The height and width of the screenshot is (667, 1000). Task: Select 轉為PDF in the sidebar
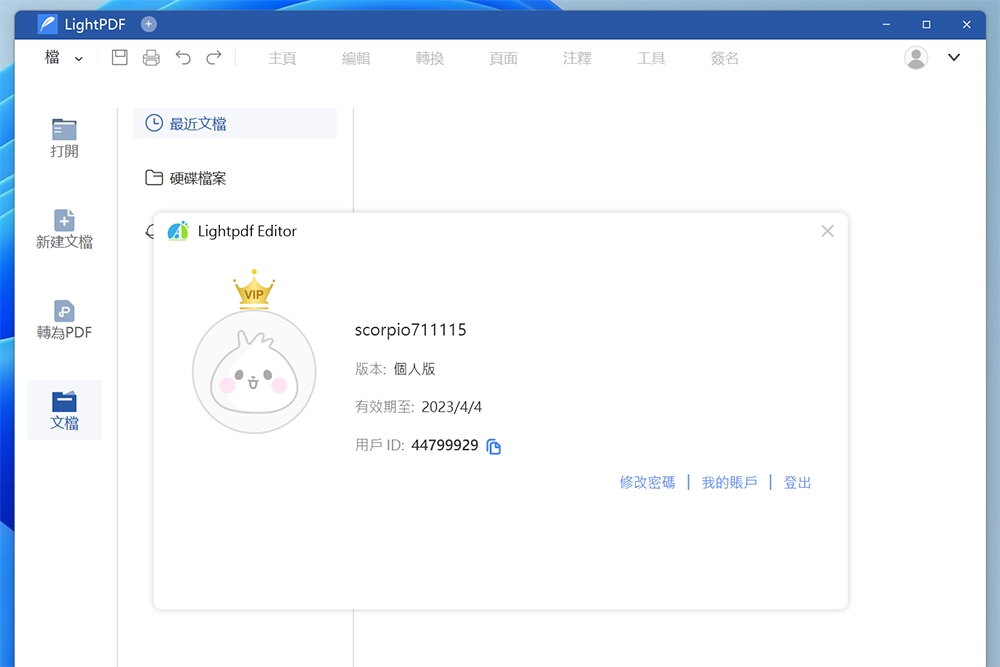63,320
